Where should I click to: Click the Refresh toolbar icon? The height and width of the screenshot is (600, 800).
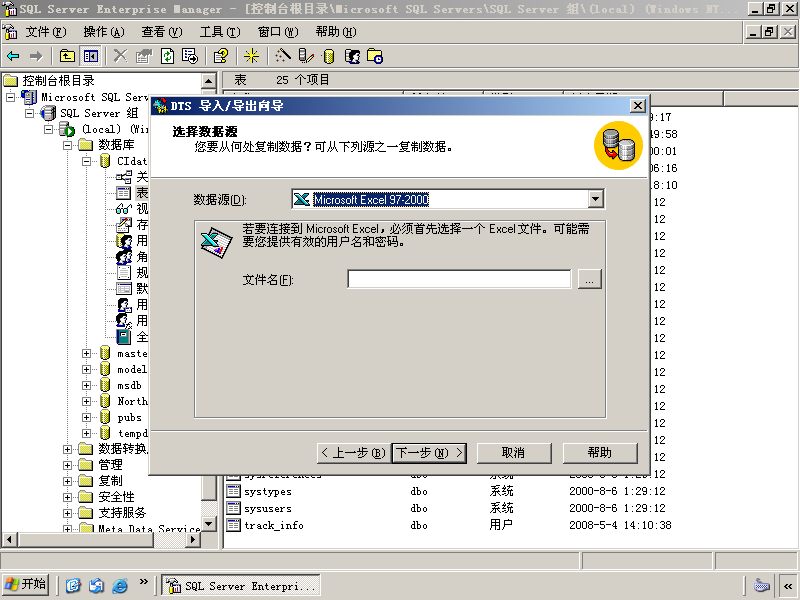tap(167, 56)
